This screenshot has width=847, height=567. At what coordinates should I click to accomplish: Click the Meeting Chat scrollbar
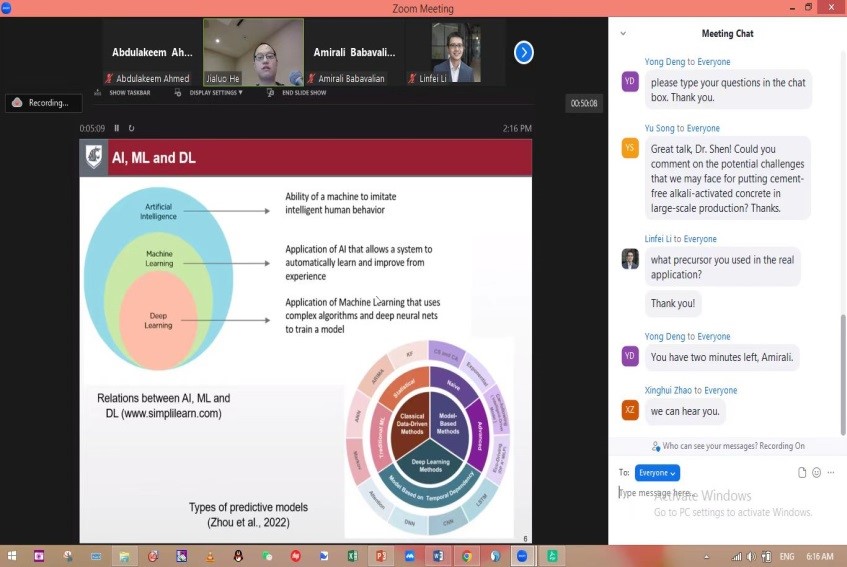click(842, 370)
